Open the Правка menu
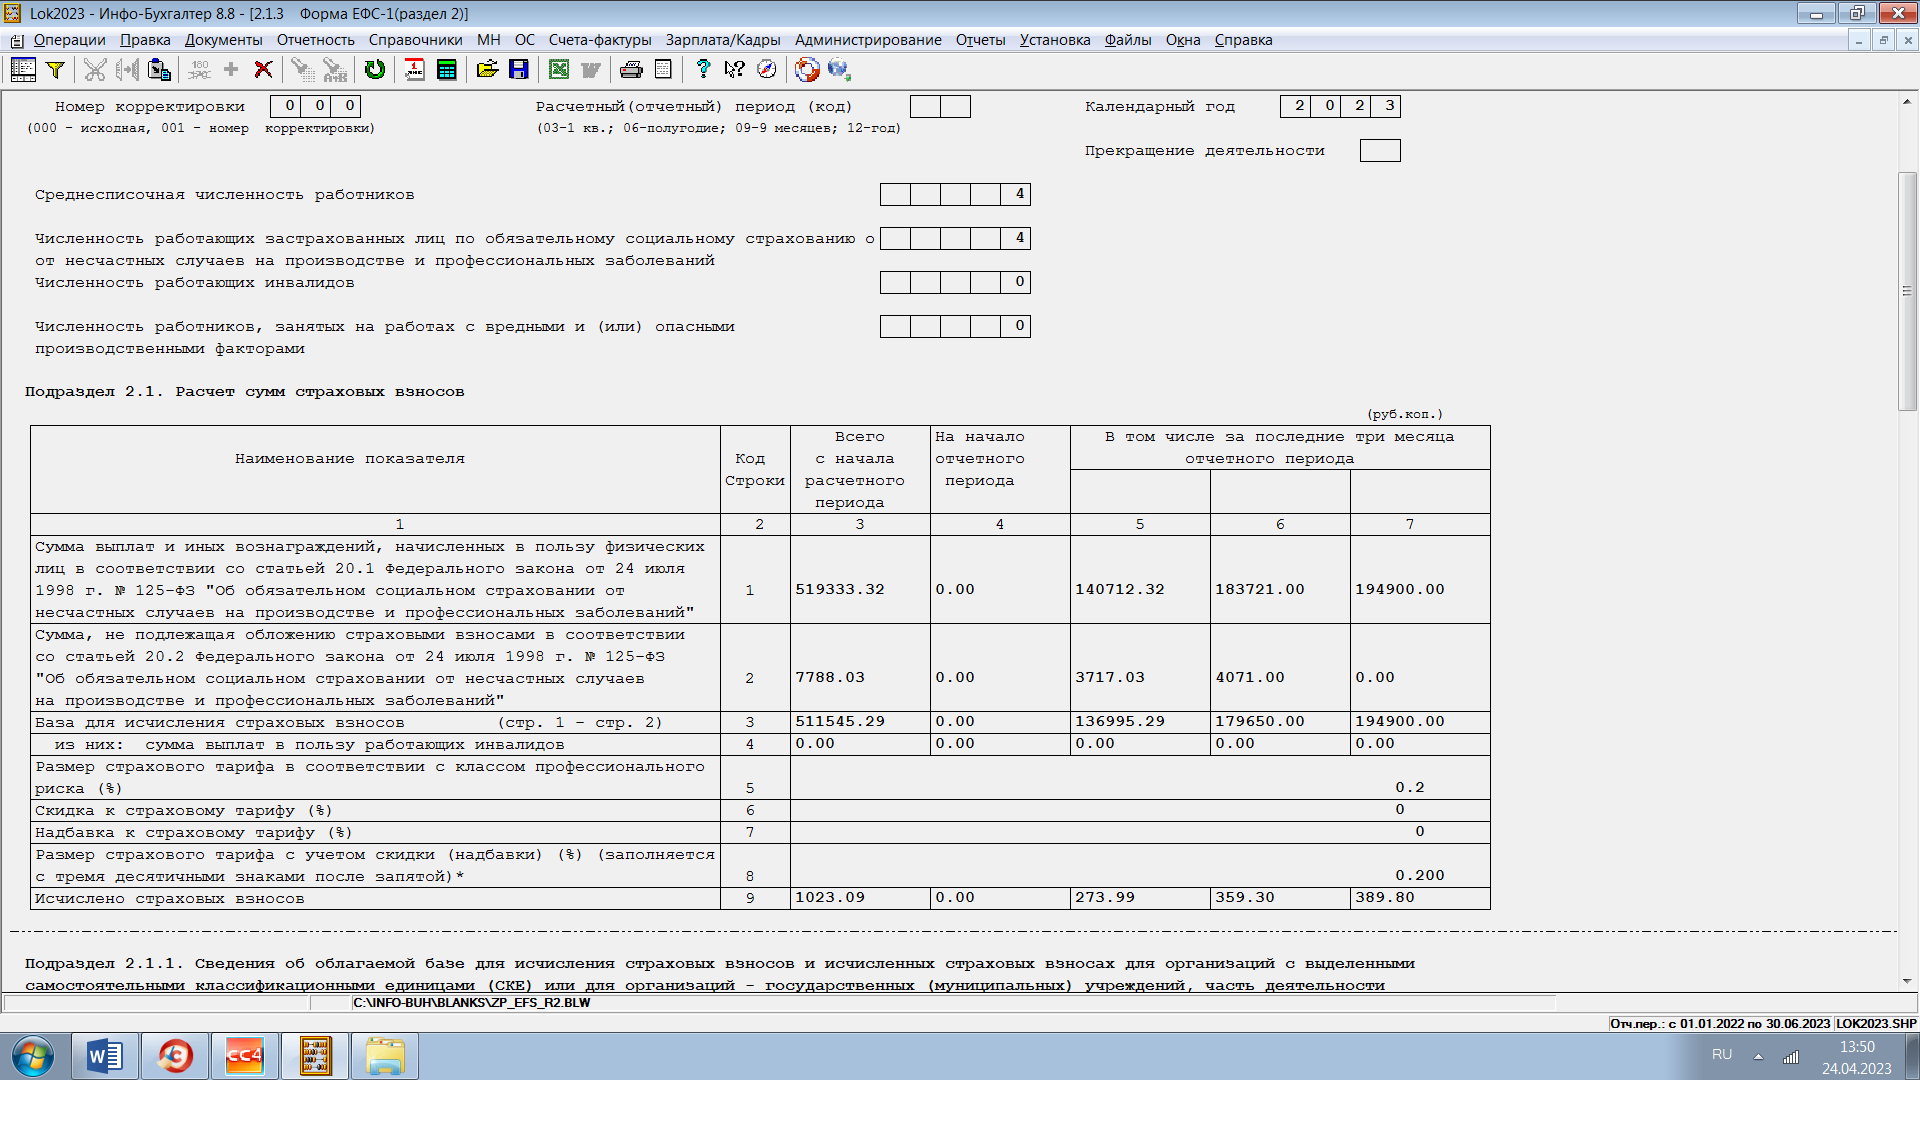 coord(145,40)
